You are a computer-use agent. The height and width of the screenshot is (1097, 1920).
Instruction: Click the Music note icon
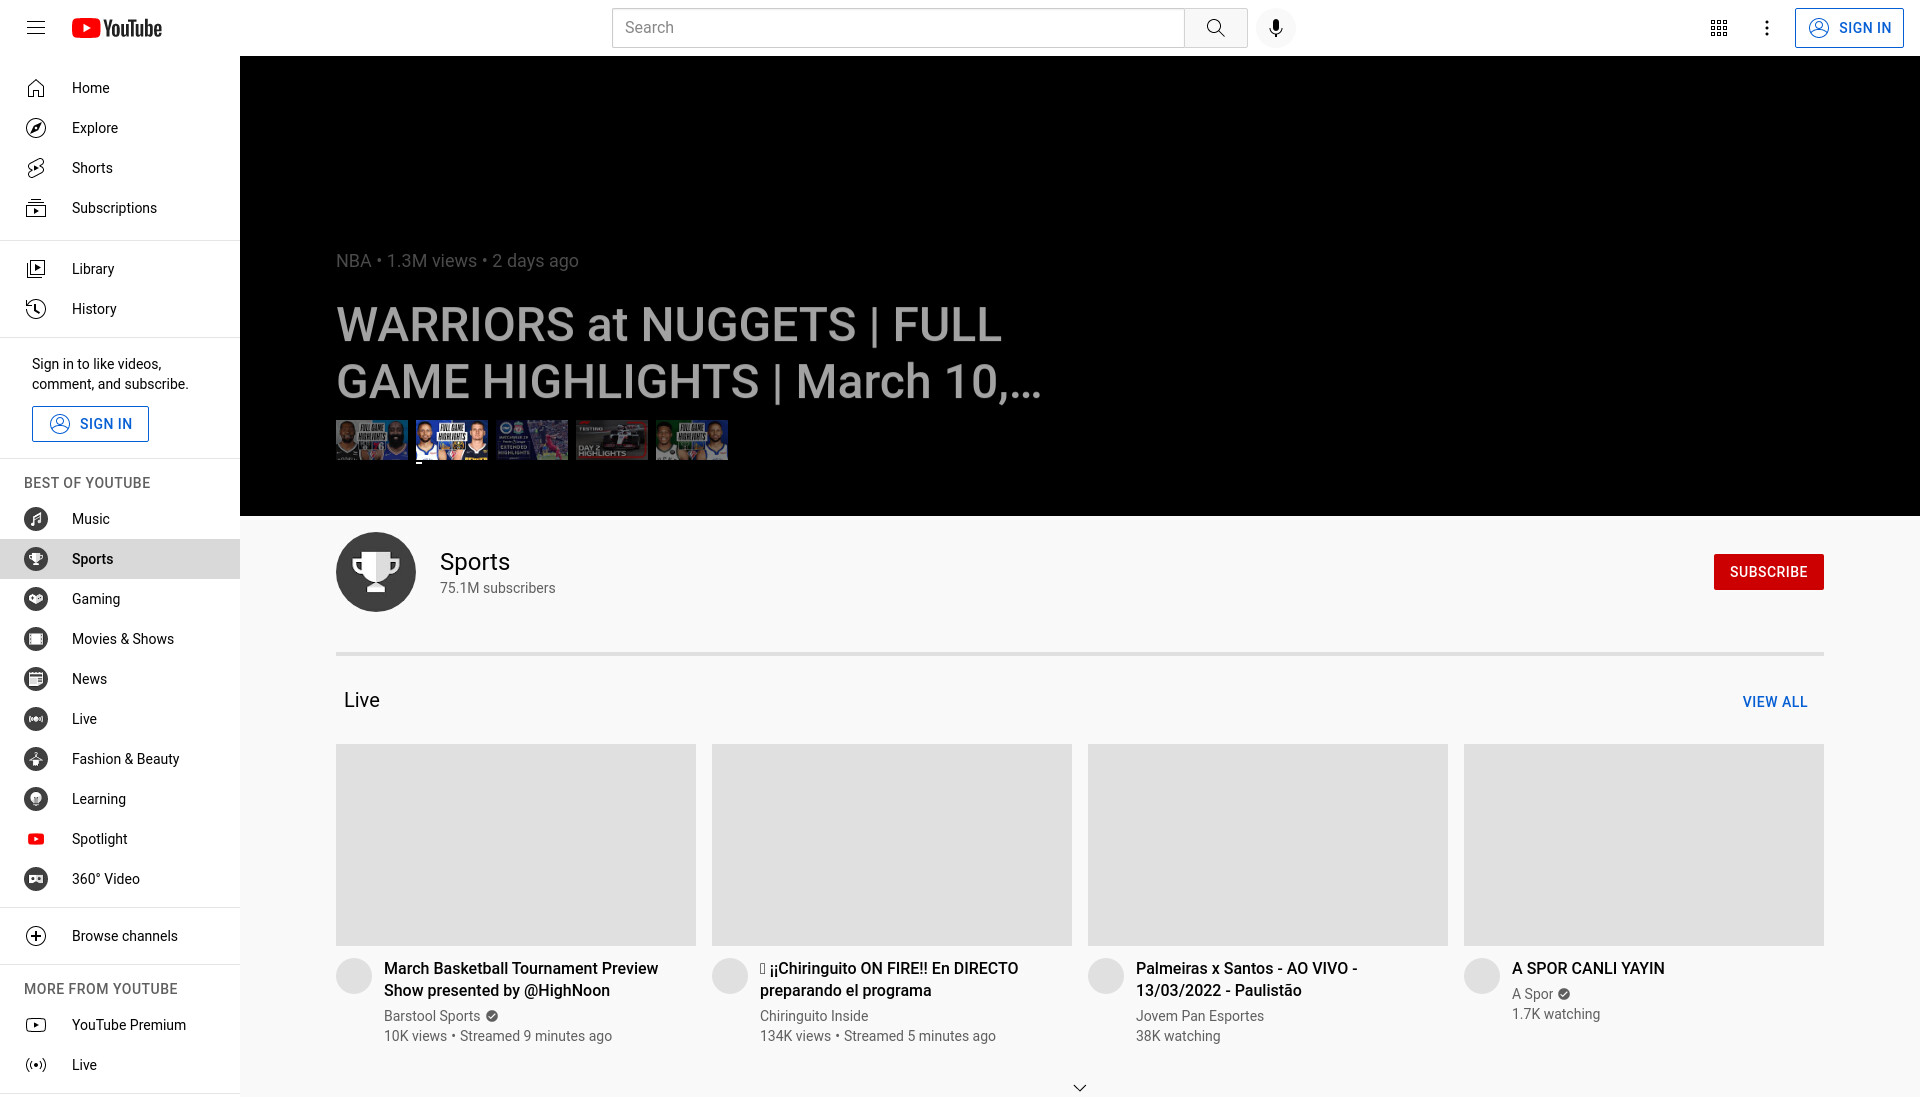coord(36,519)
